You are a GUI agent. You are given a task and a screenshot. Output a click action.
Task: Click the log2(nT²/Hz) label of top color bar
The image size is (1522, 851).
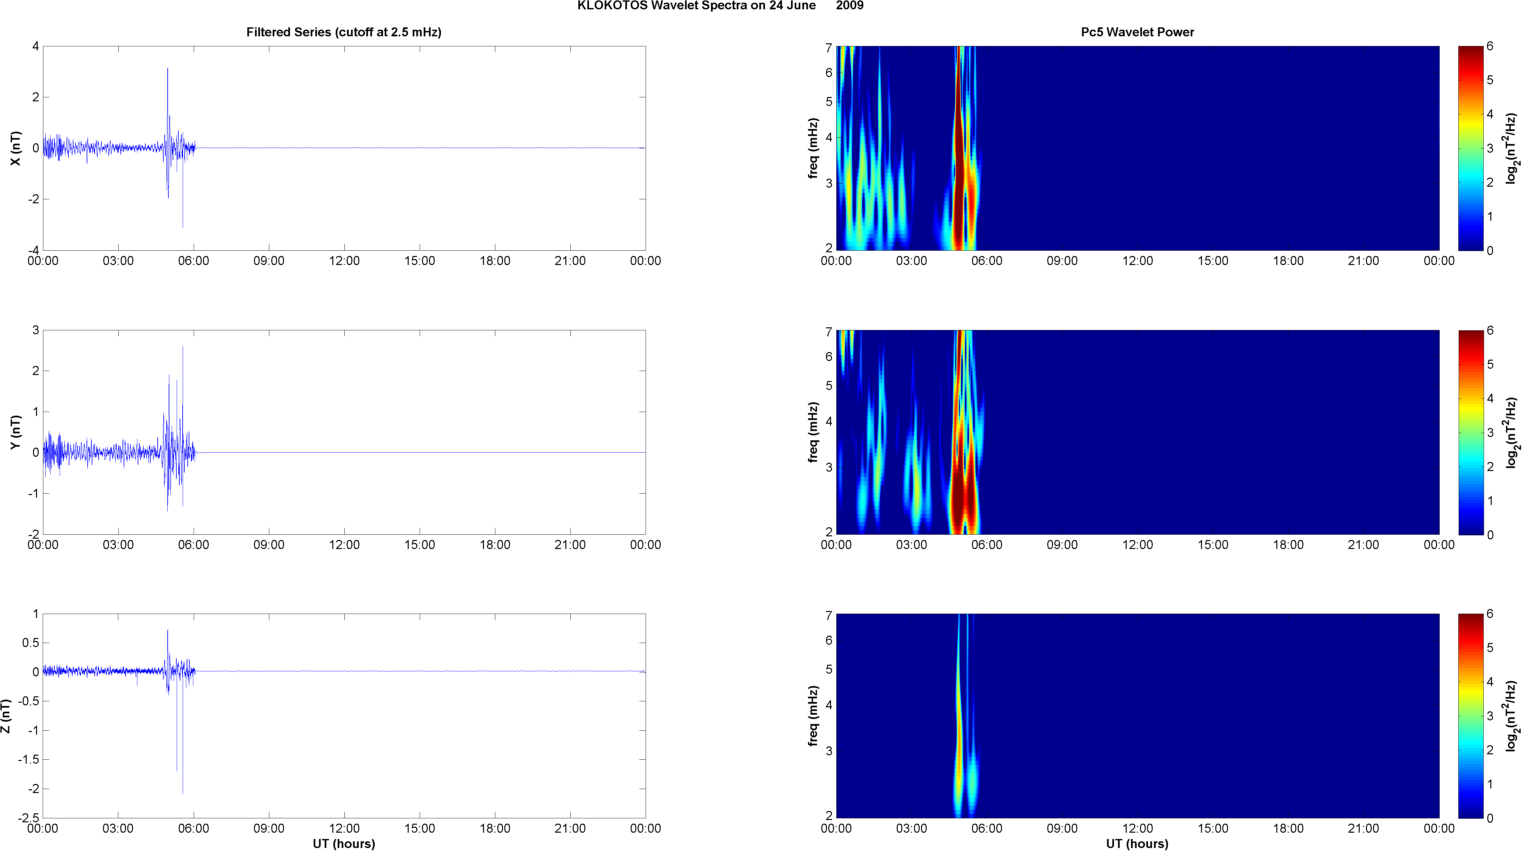tap(1511, 148)
